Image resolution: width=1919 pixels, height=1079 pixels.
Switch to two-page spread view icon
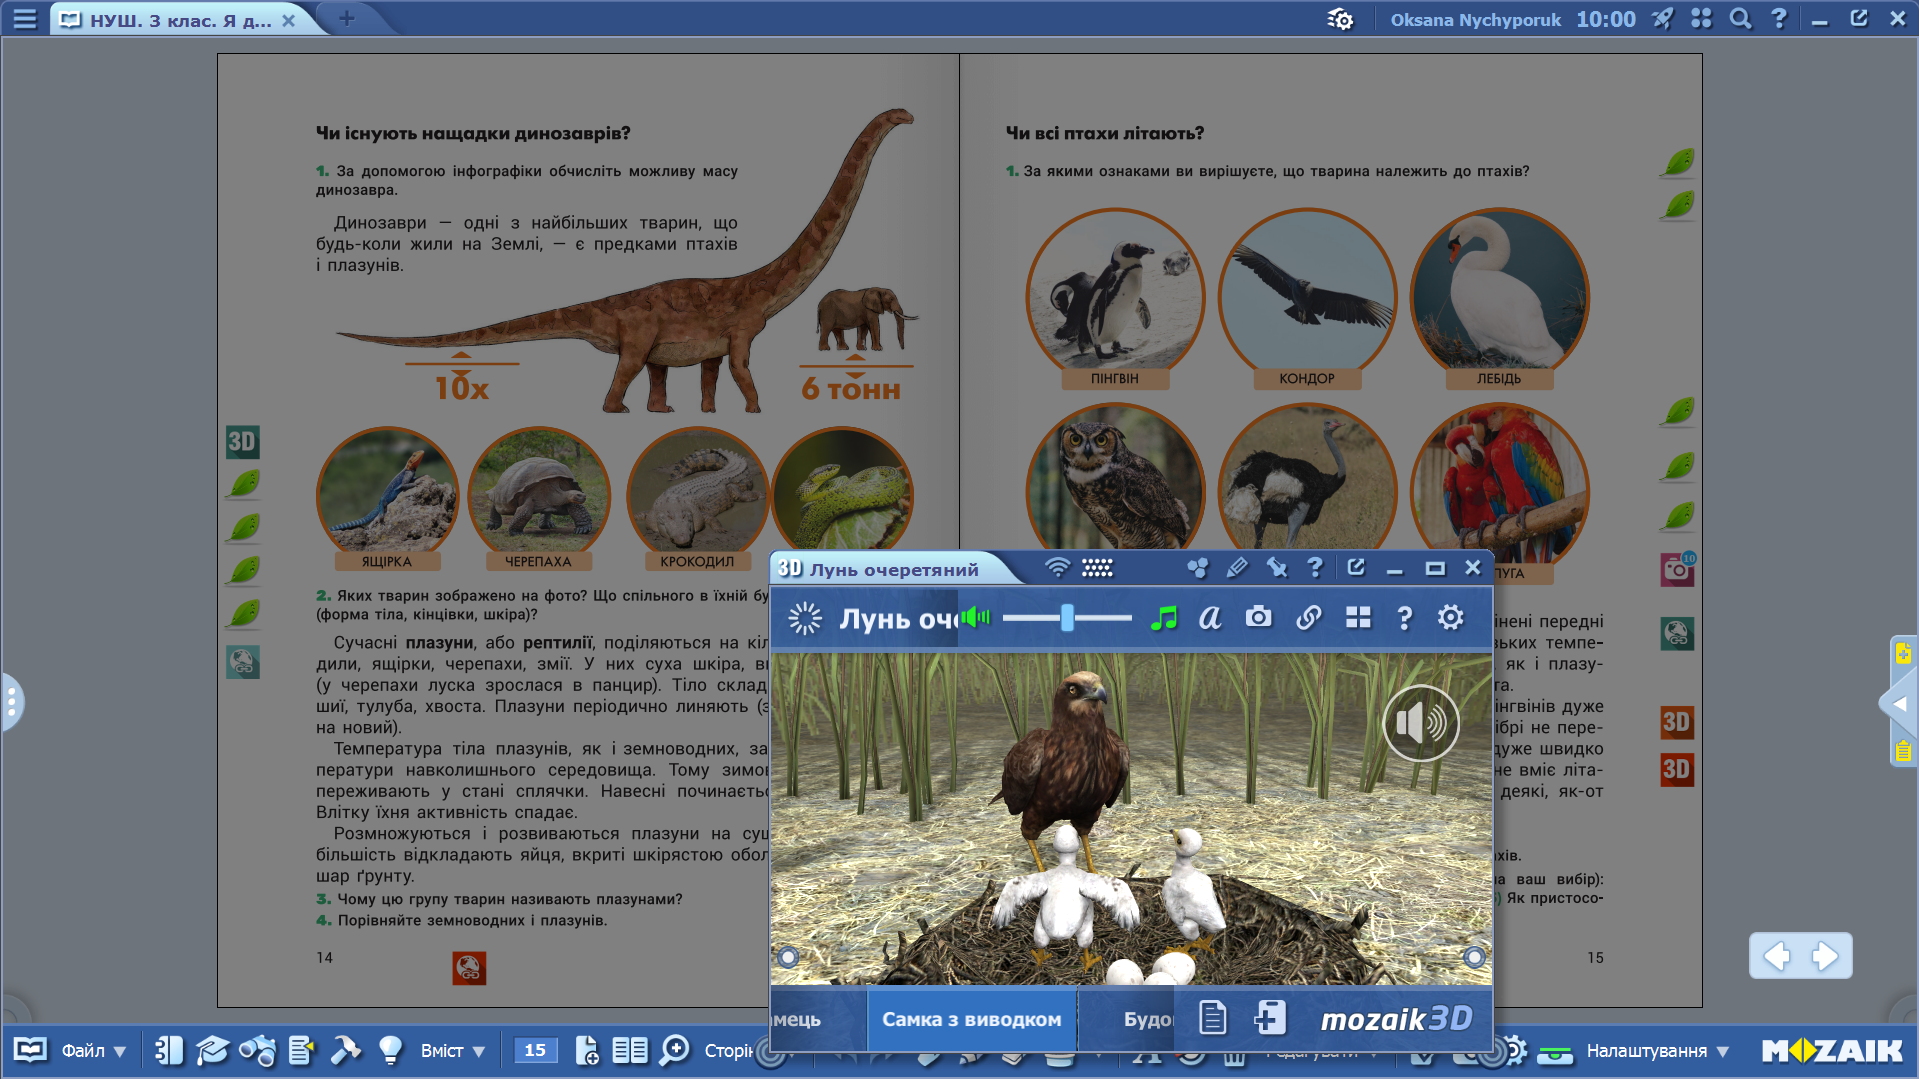coord(630,1050)
